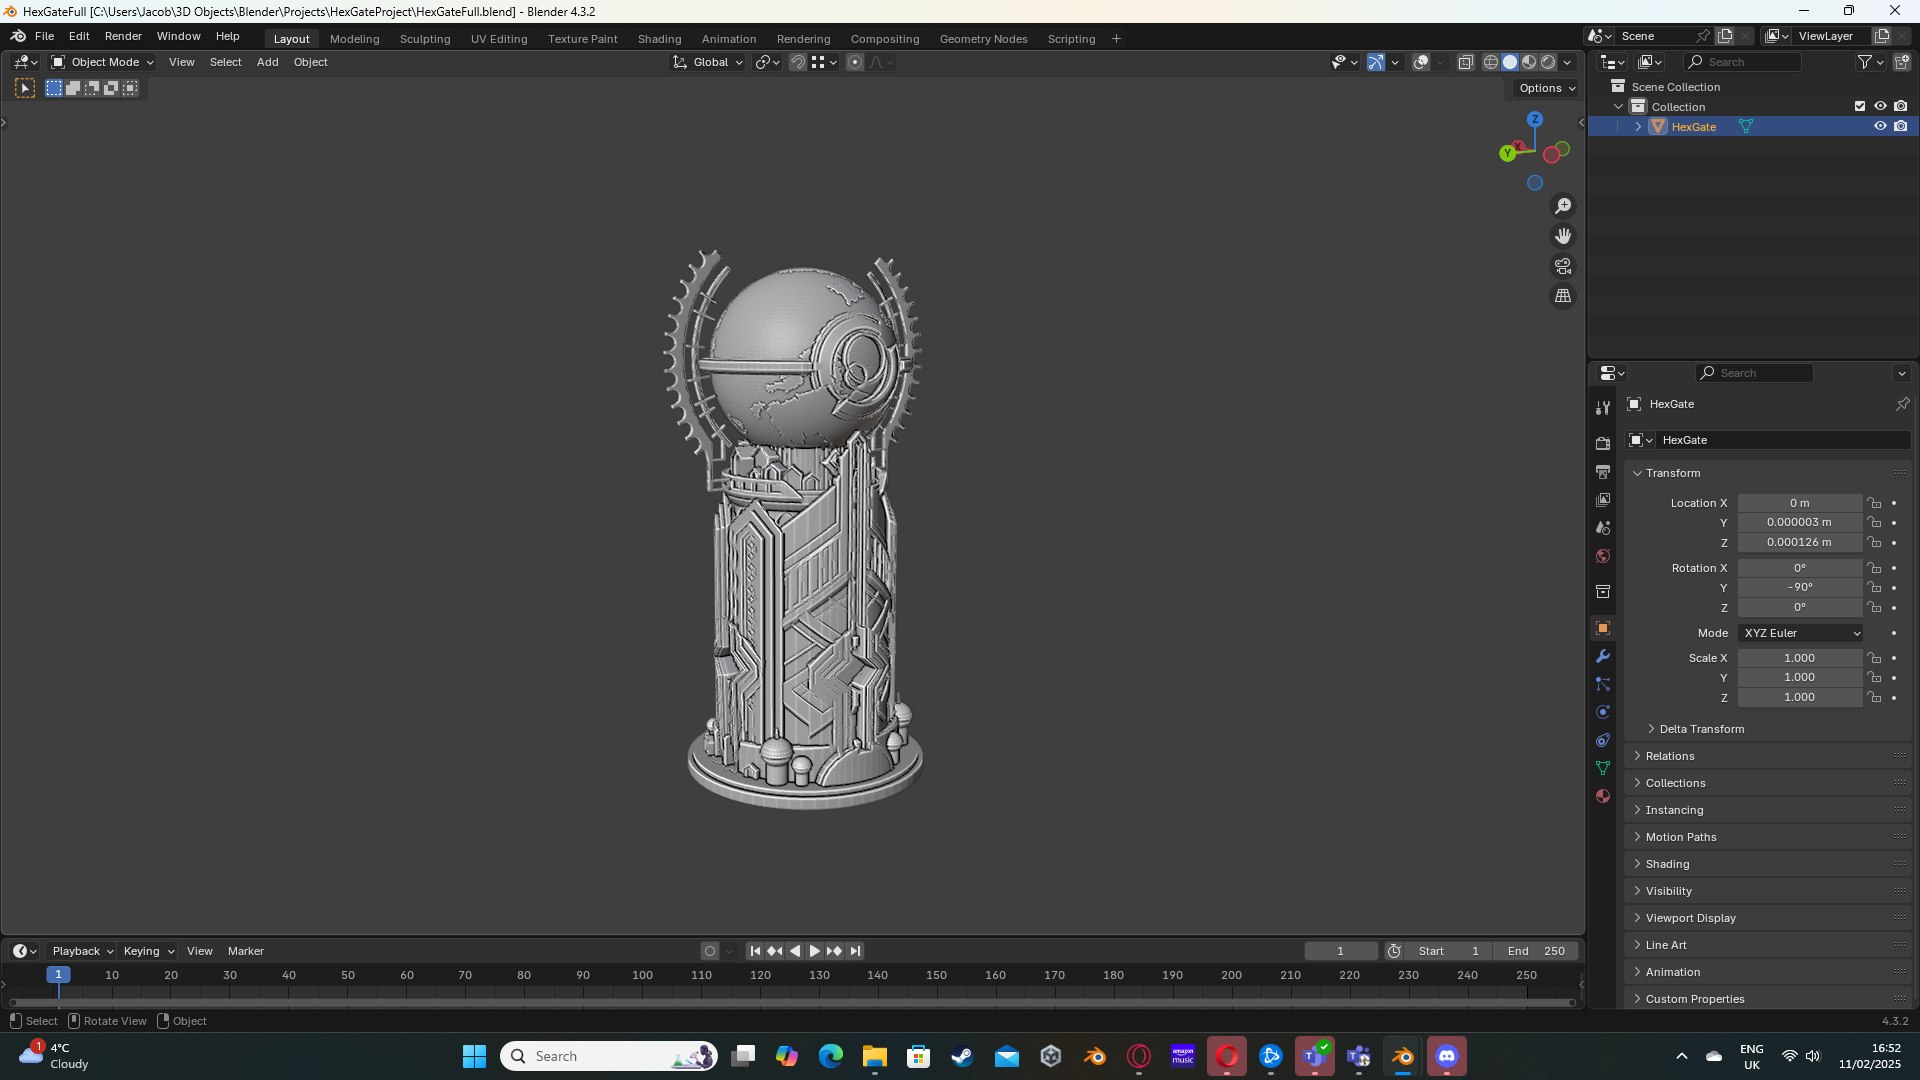Switch perspective/orthographic grid gizmo icon

coord(1563,296)
